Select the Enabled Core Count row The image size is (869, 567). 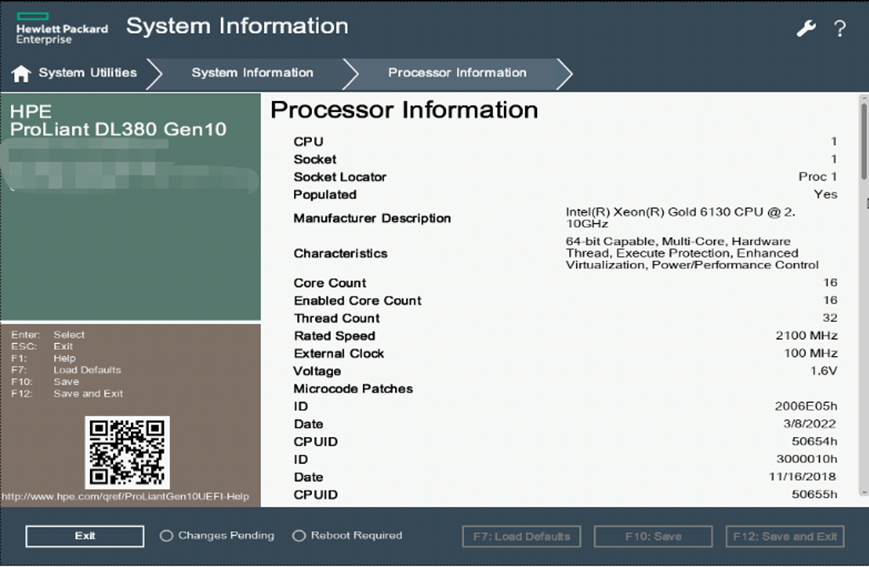tap(357, 301)
